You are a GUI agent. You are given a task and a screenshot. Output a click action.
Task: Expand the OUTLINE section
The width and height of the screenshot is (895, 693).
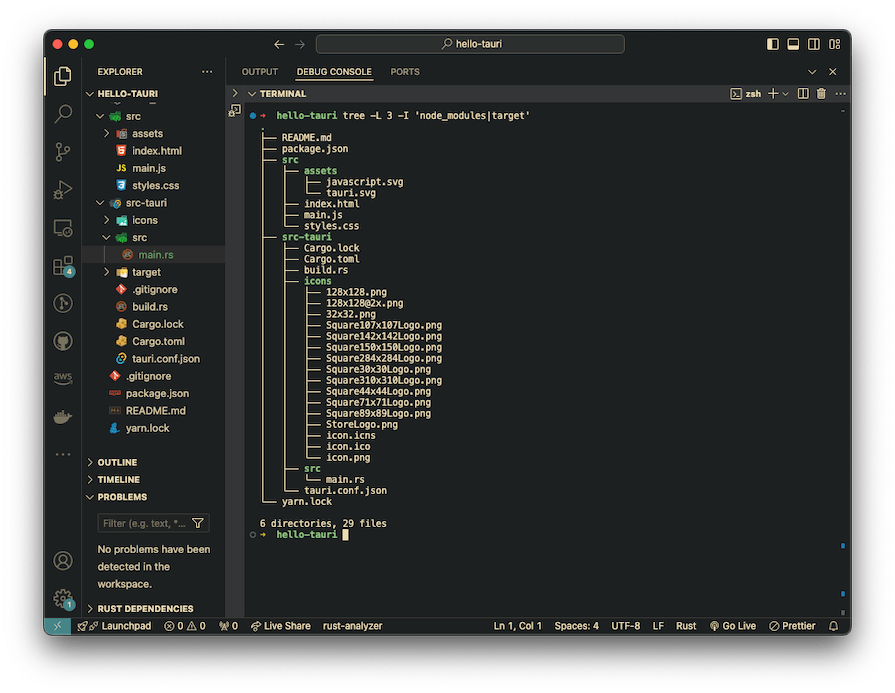pos(117,462)
